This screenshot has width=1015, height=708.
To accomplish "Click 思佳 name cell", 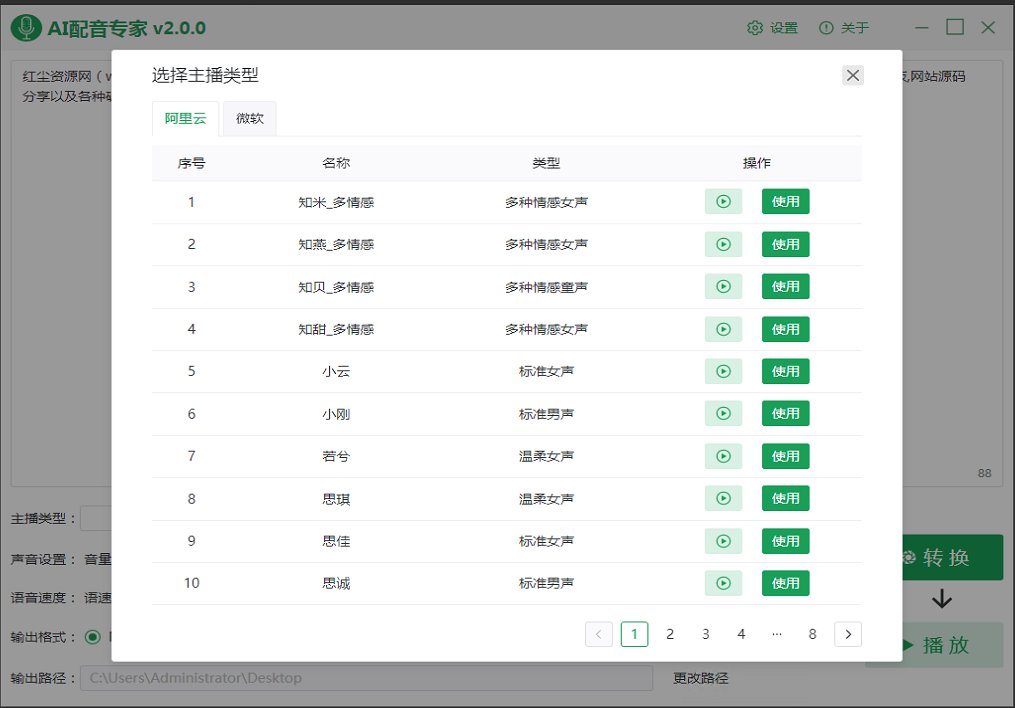I will (x=336, y=541).
